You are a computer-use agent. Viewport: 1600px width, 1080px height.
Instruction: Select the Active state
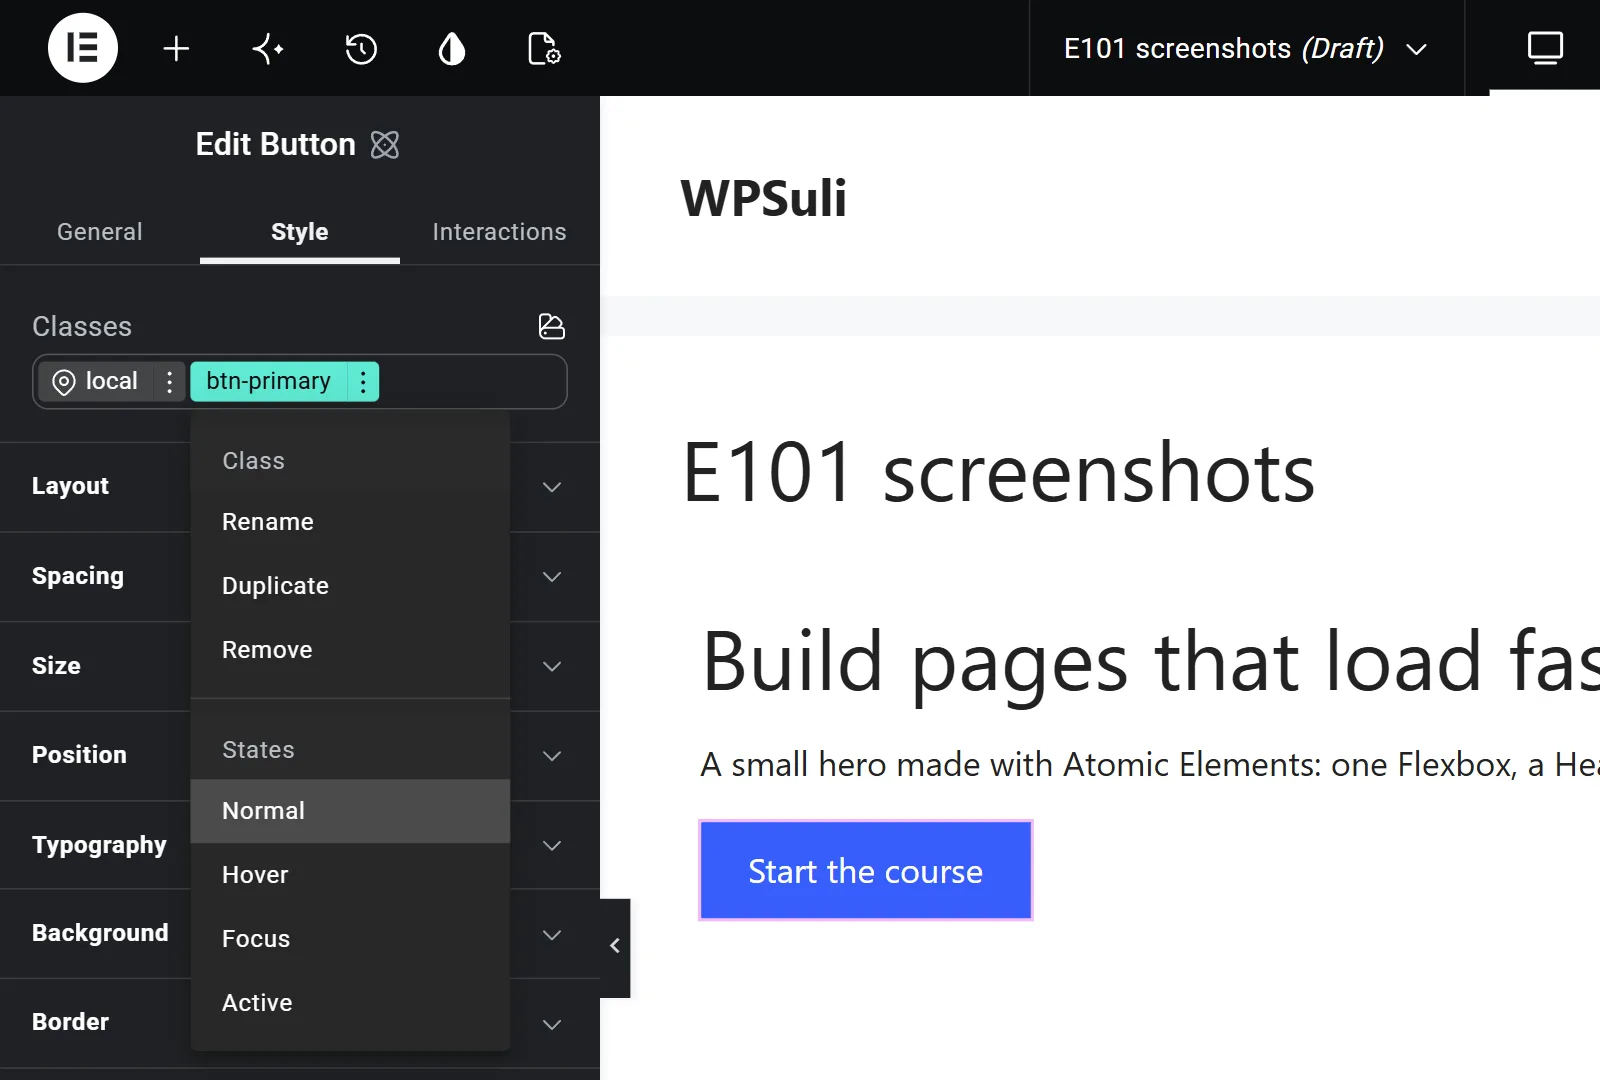click(x=350, y=1003)
